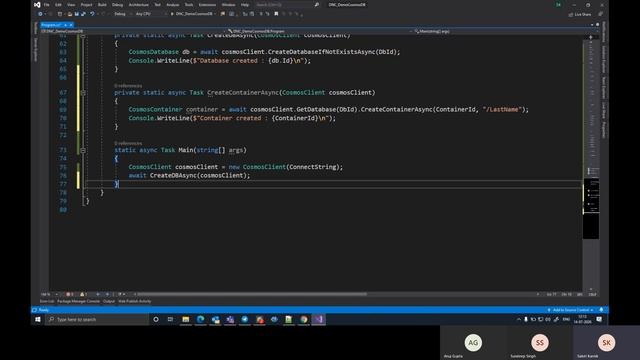Open the Analyze menu

point(173,5)
